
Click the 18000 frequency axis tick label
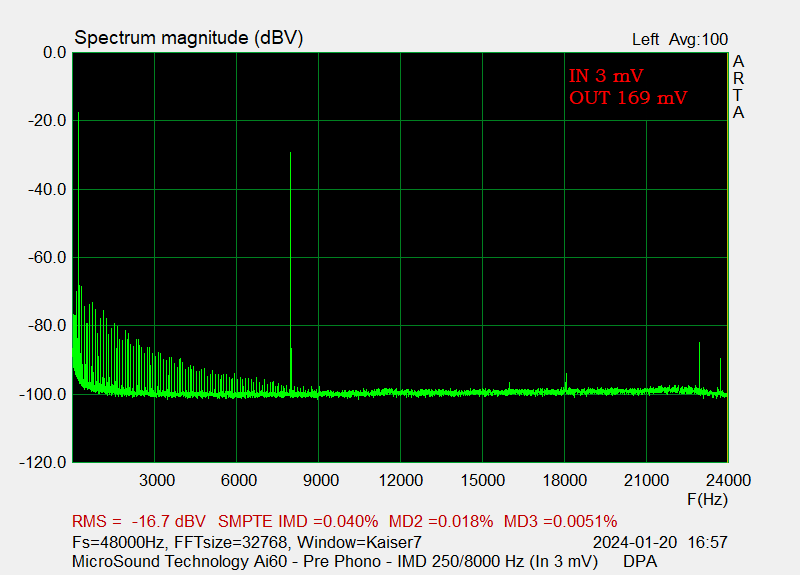pos(564,480)
